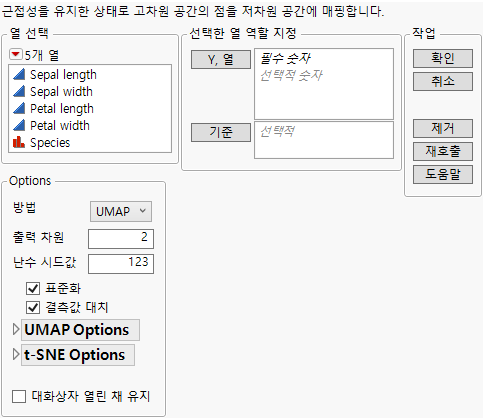Click the 취소 button
Viewport: 483px width, 418px height.
point(443,82)
